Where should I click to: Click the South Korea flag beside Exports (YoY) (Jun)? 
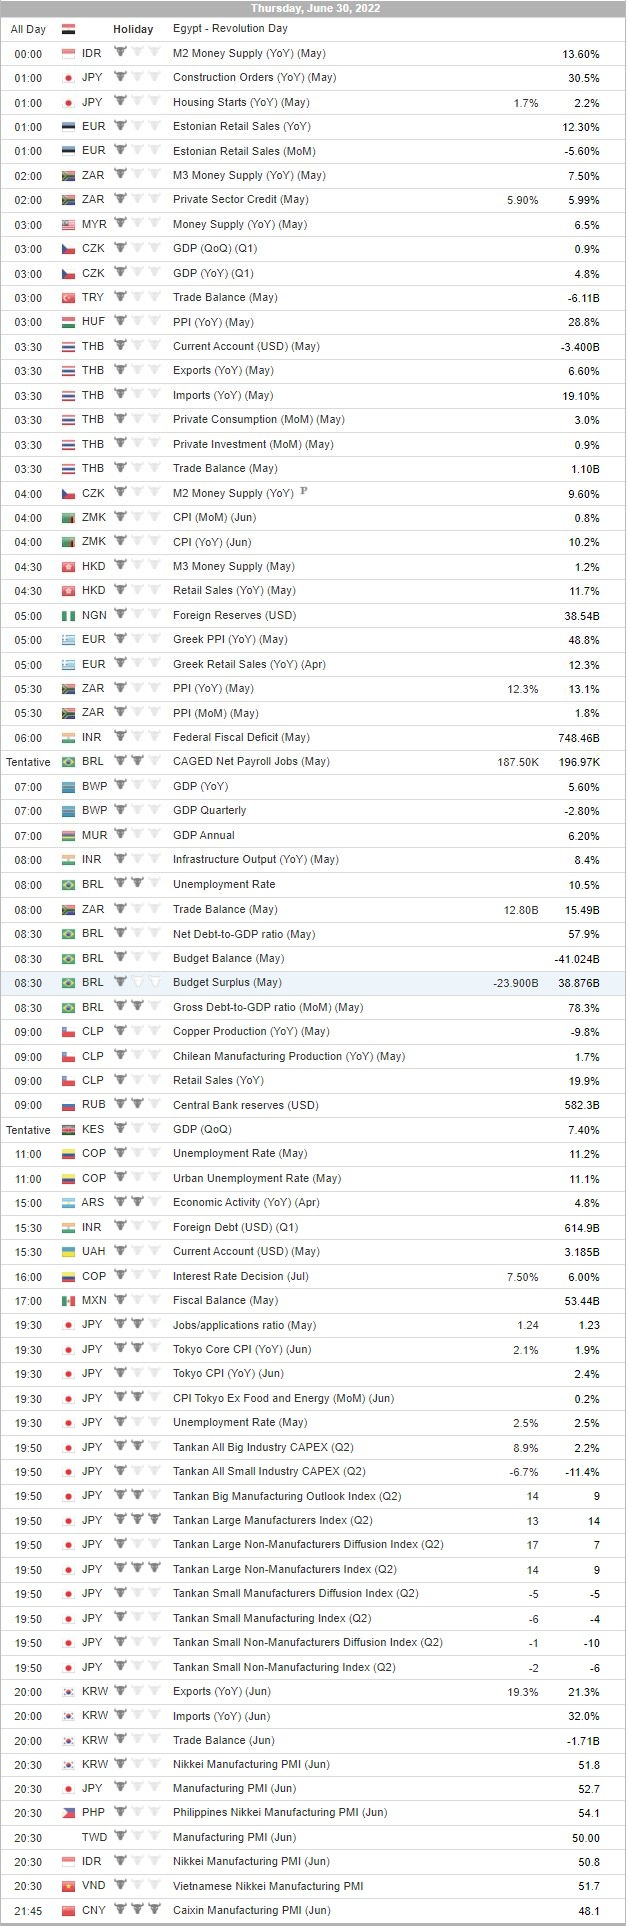[68, 1692]
